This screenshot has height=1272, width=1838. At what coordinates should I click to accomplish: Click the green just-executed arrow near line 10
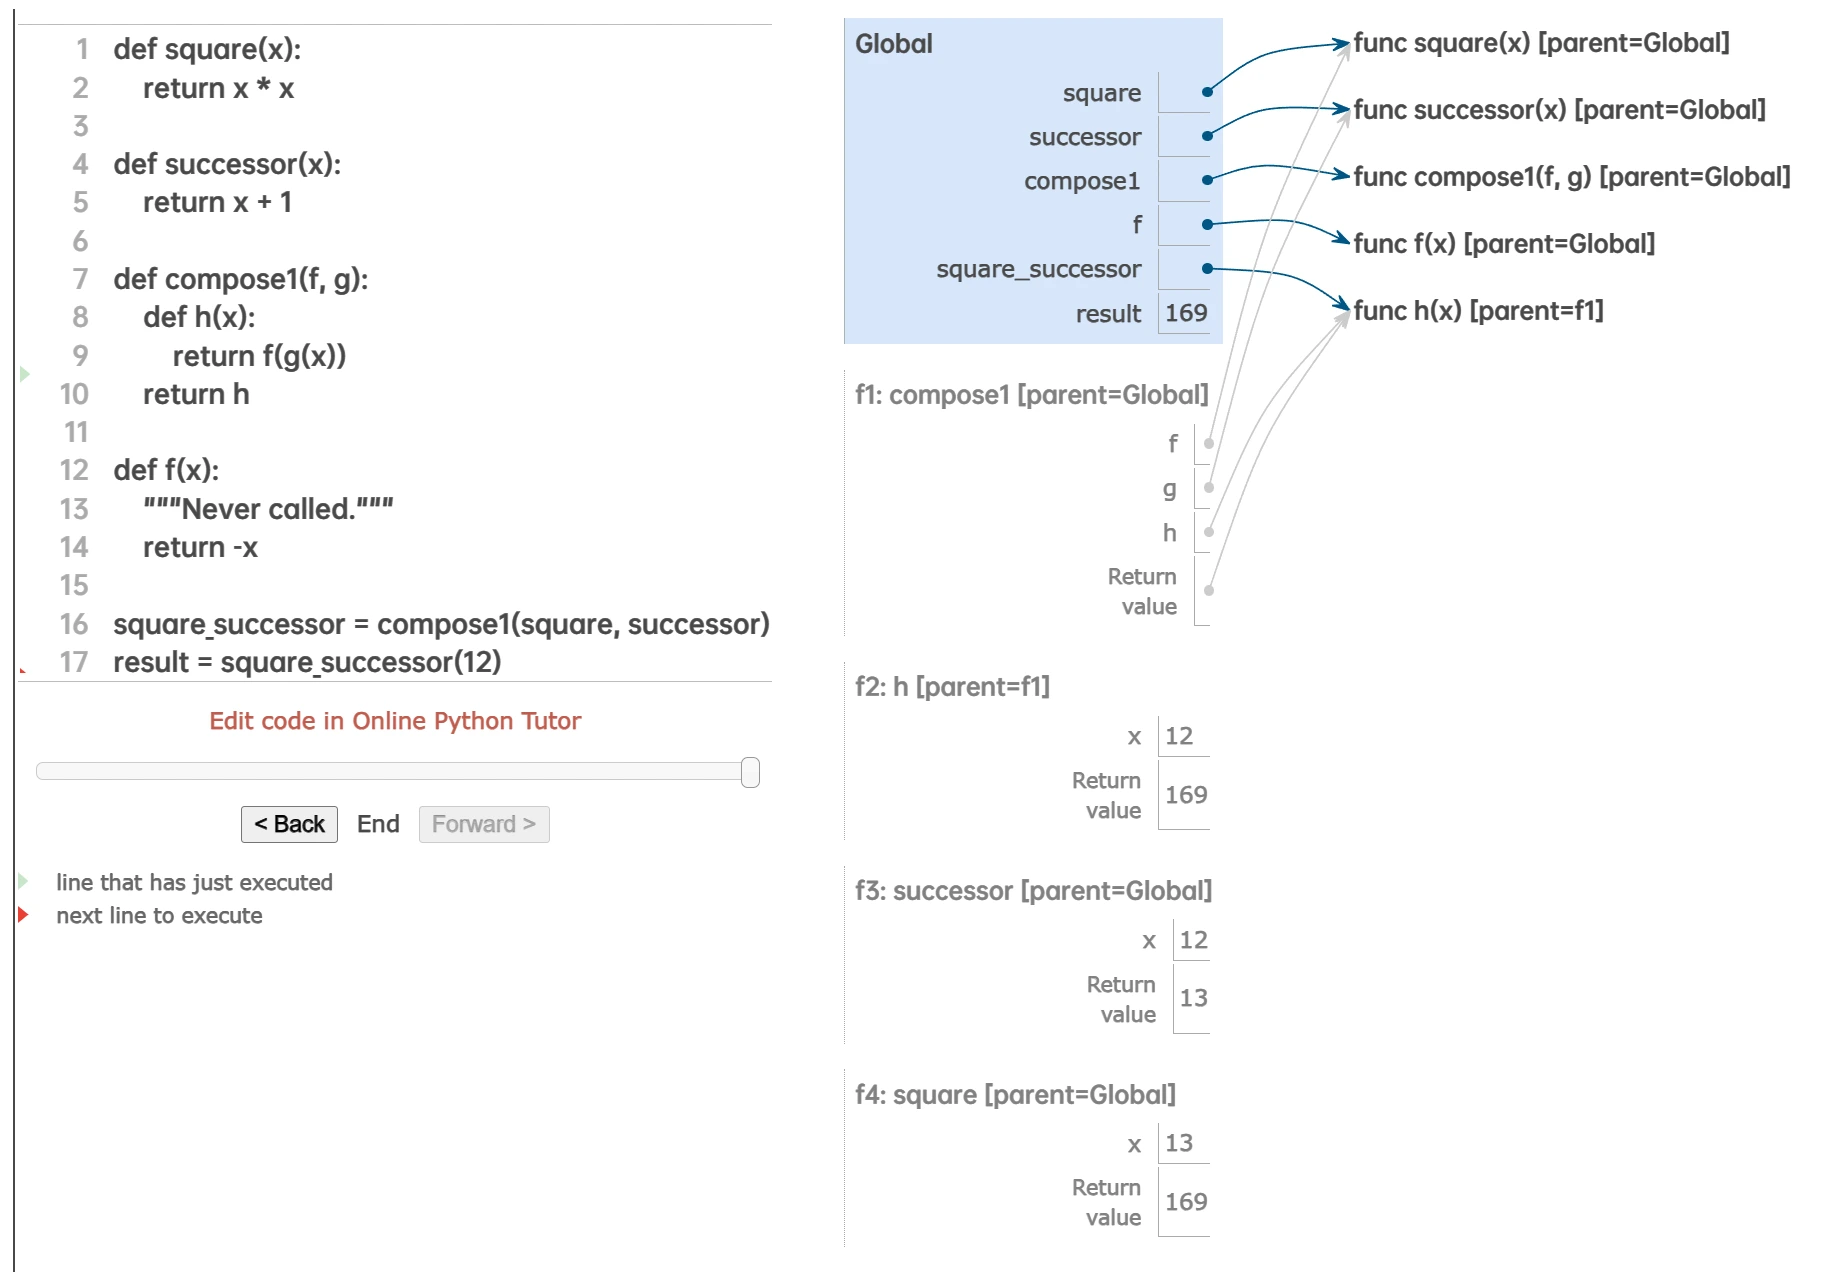(25, 374)
